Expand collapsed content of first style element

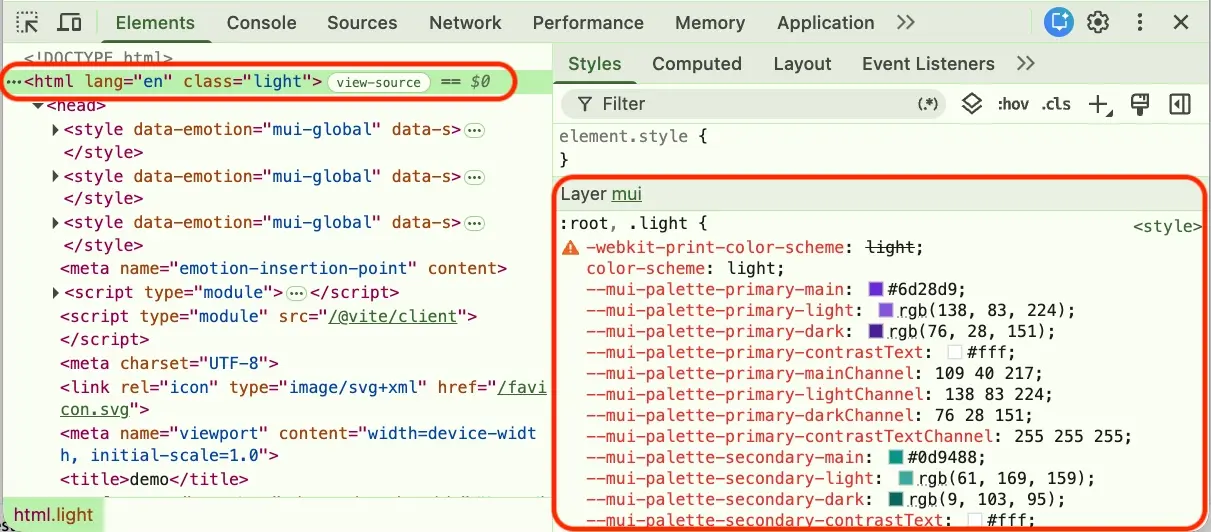(x=474, y=130)
